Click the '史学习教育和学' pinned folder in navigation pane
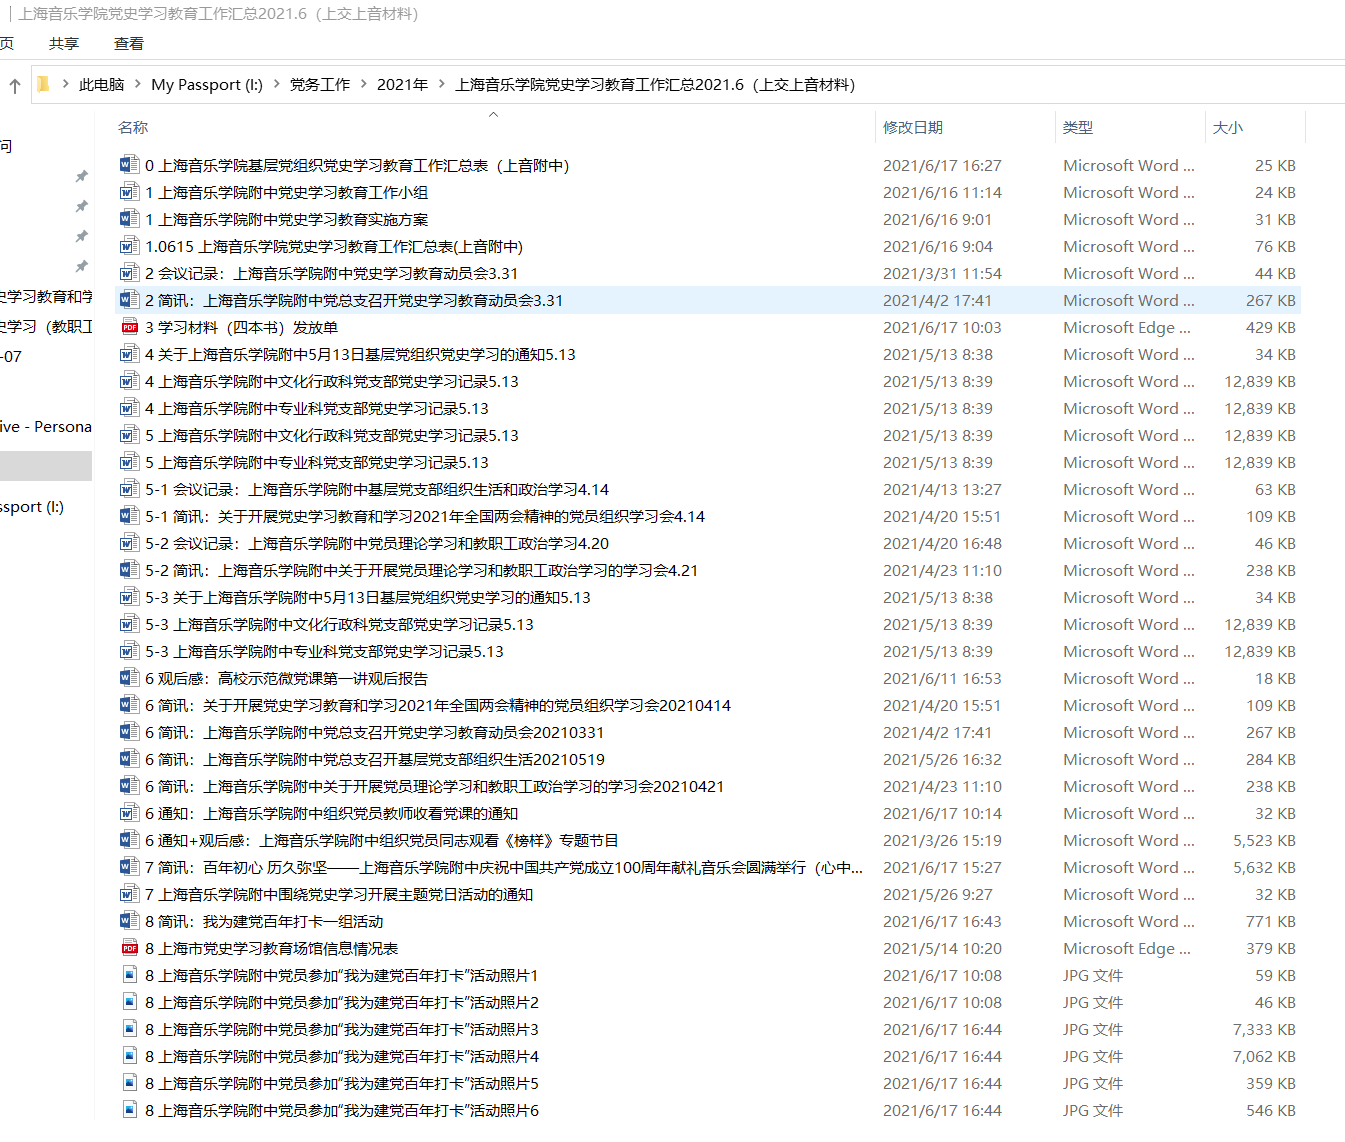The image size is (1345, 1142). [46, 297]
